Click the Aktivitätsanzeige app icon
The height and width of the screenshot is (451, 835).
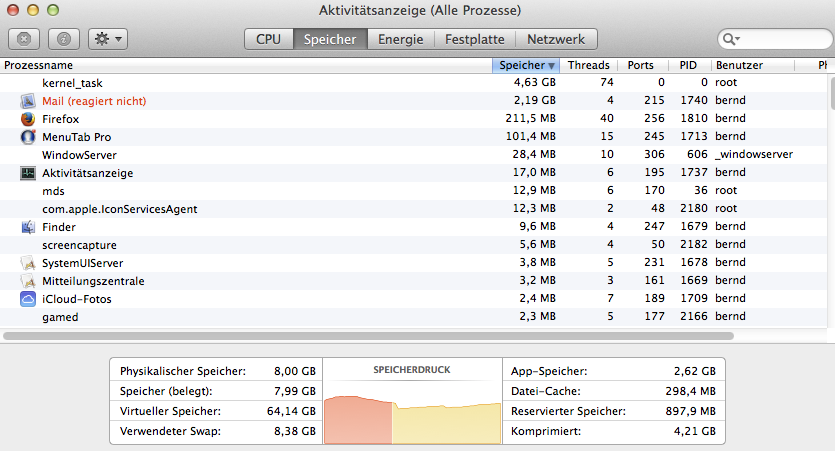coord(28,173)
